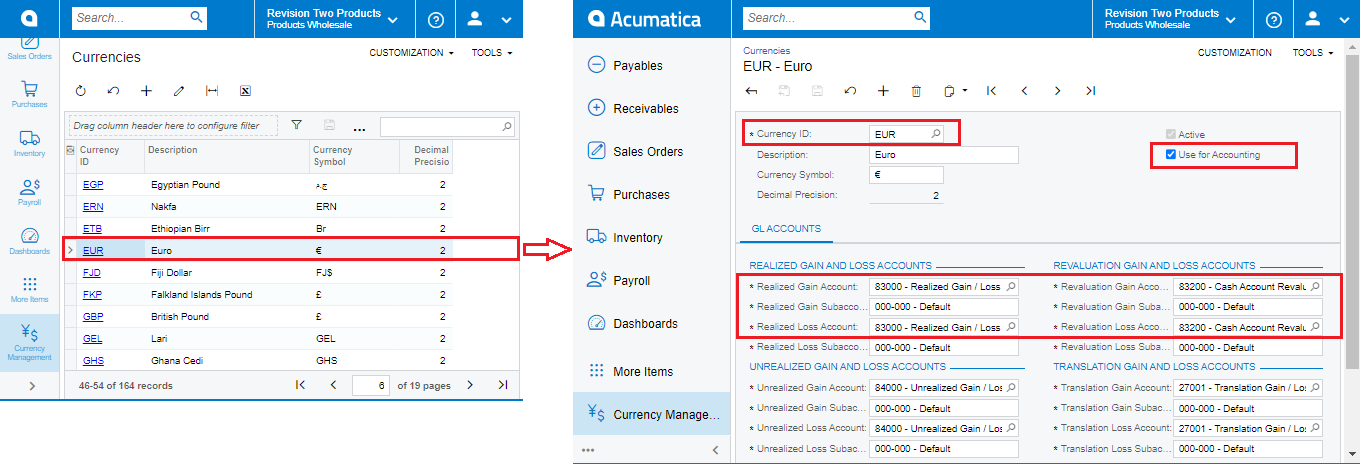This screenshot has height=465, width=1360.
Task: Open CUSTOMIZATION dropdown in left window
Action: click(412, 52)
